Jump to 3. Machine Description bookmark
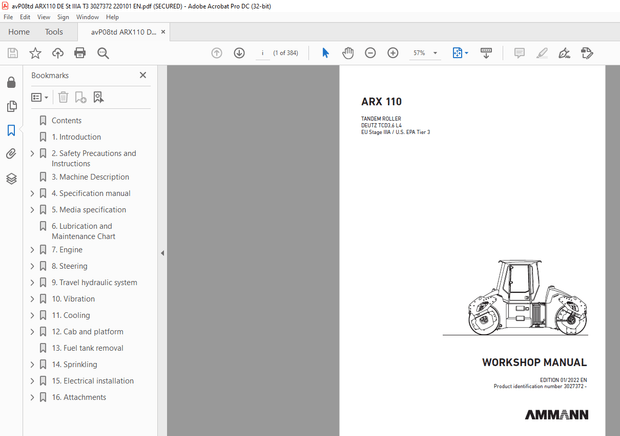 coord(91,177)
